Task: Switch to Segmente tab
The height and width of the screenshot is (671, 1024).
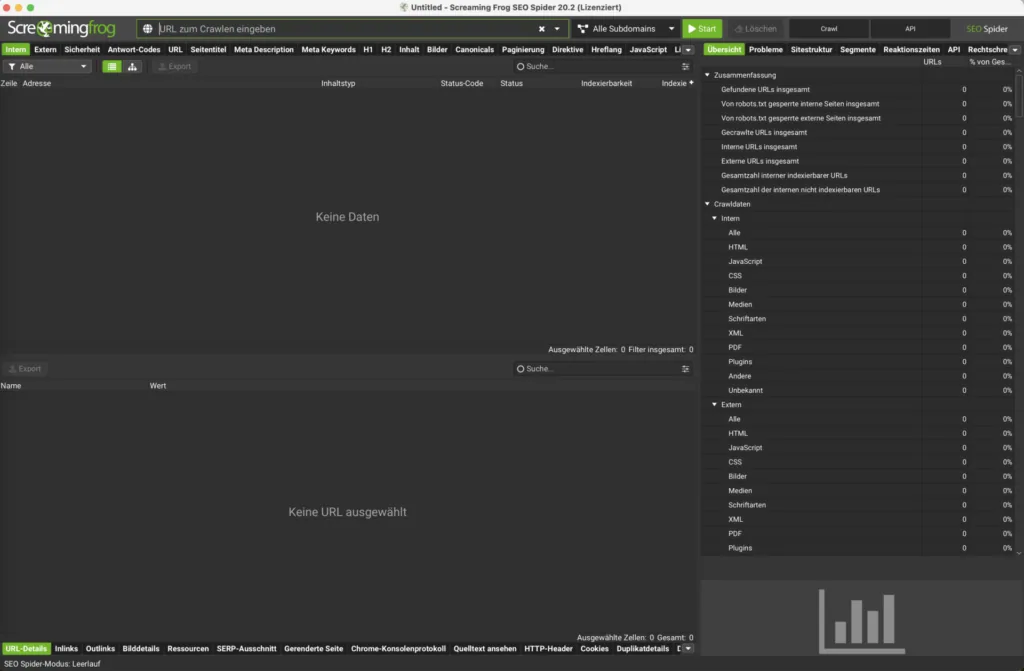Action: tap(857, 50)
